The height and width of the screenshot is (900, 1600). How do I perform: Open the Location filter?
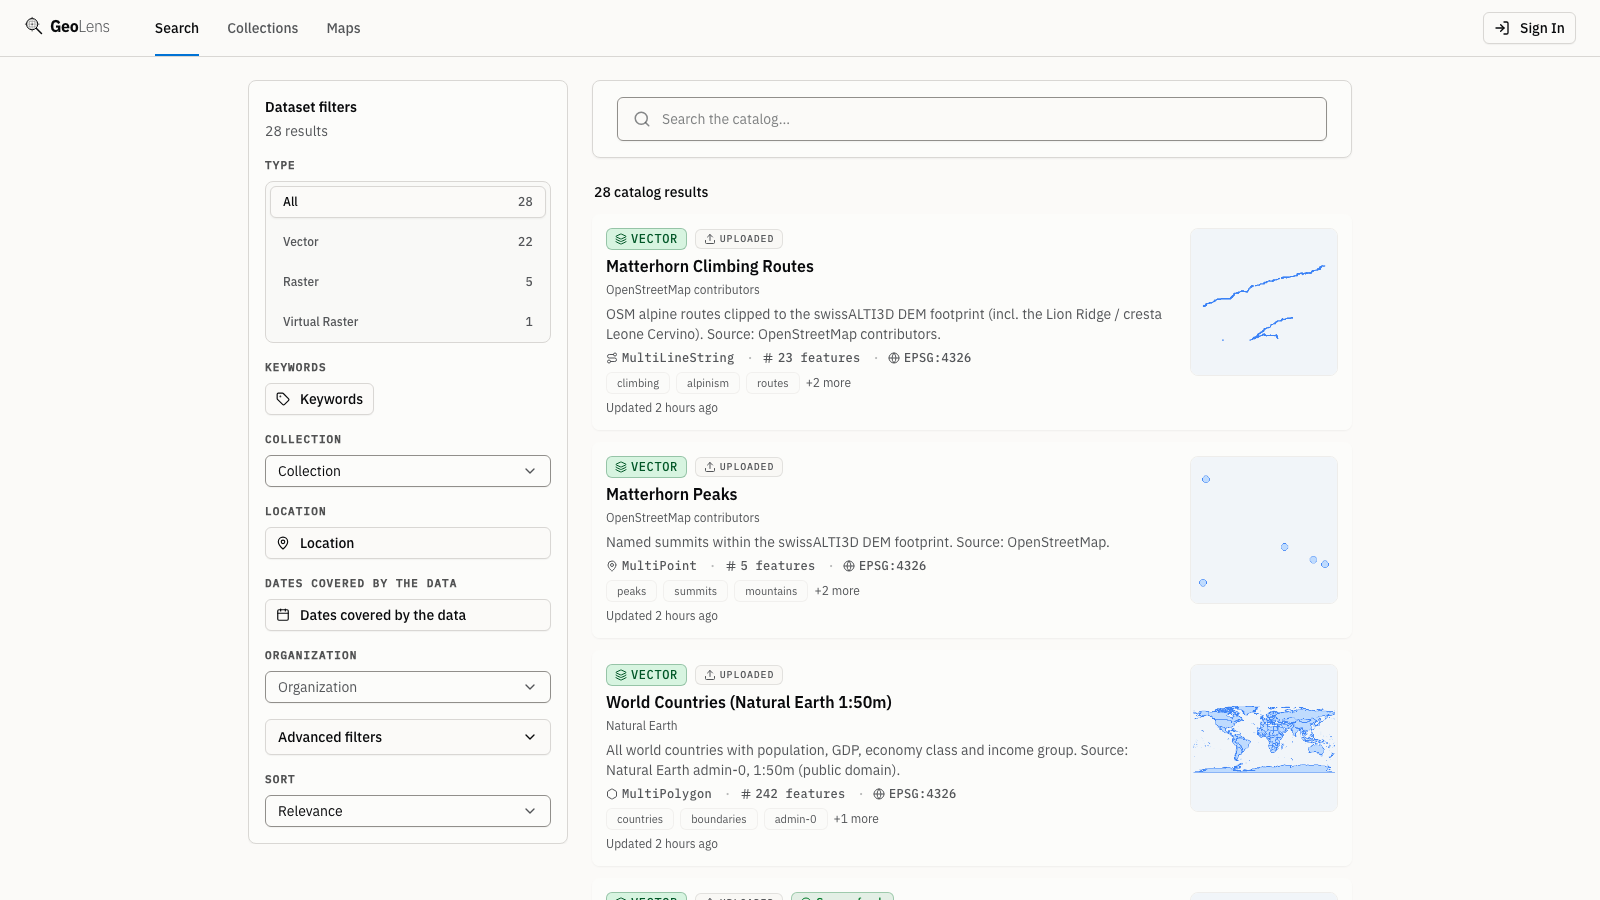click(x=408, y=543)
